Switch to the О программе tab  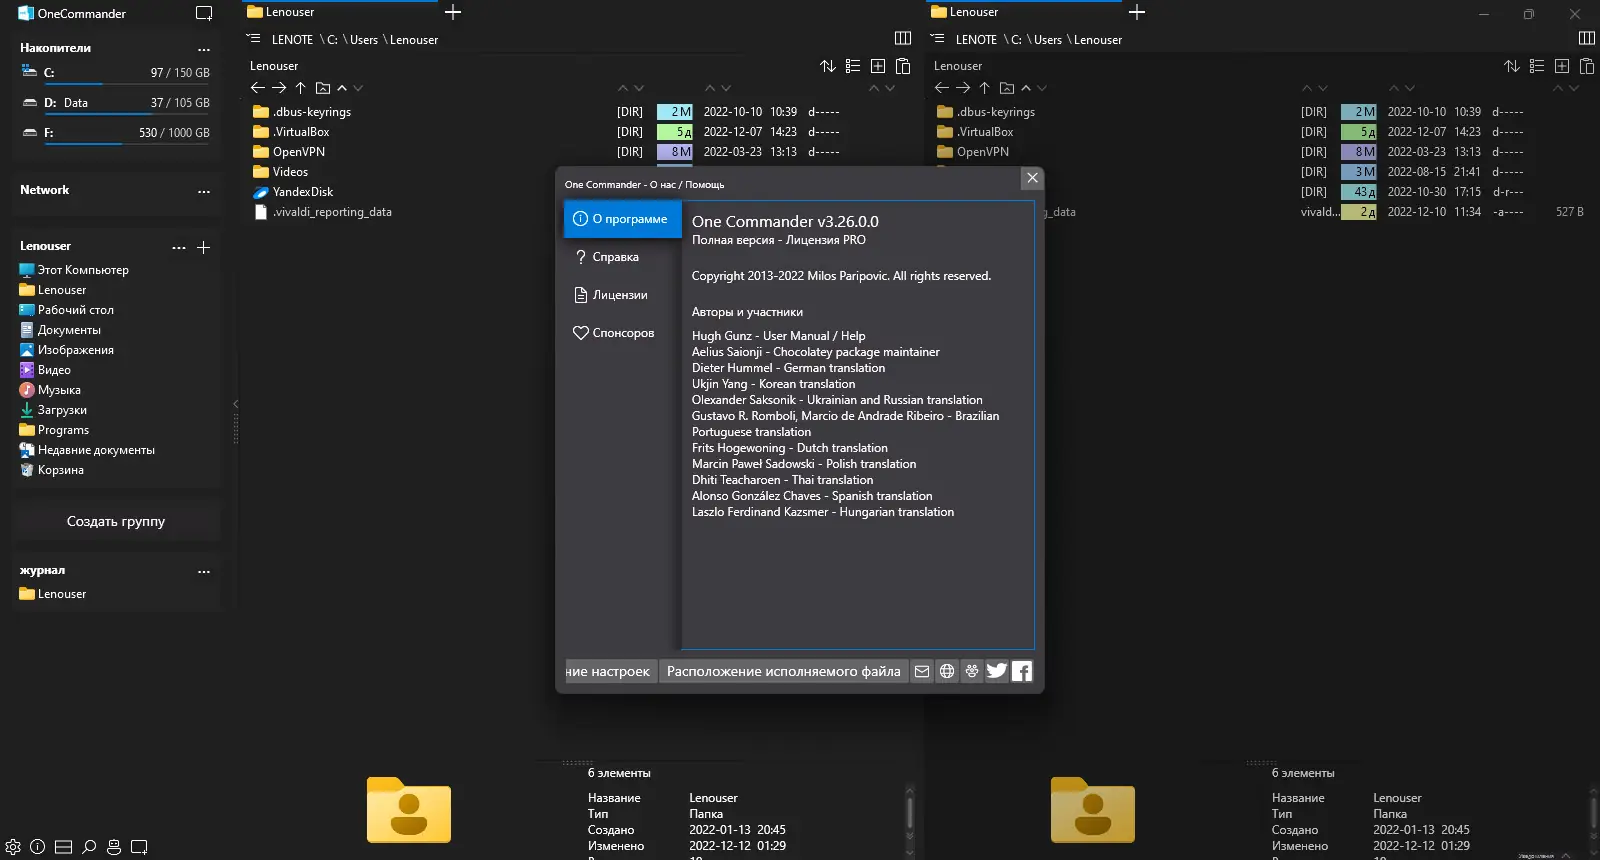click(622, 219)
